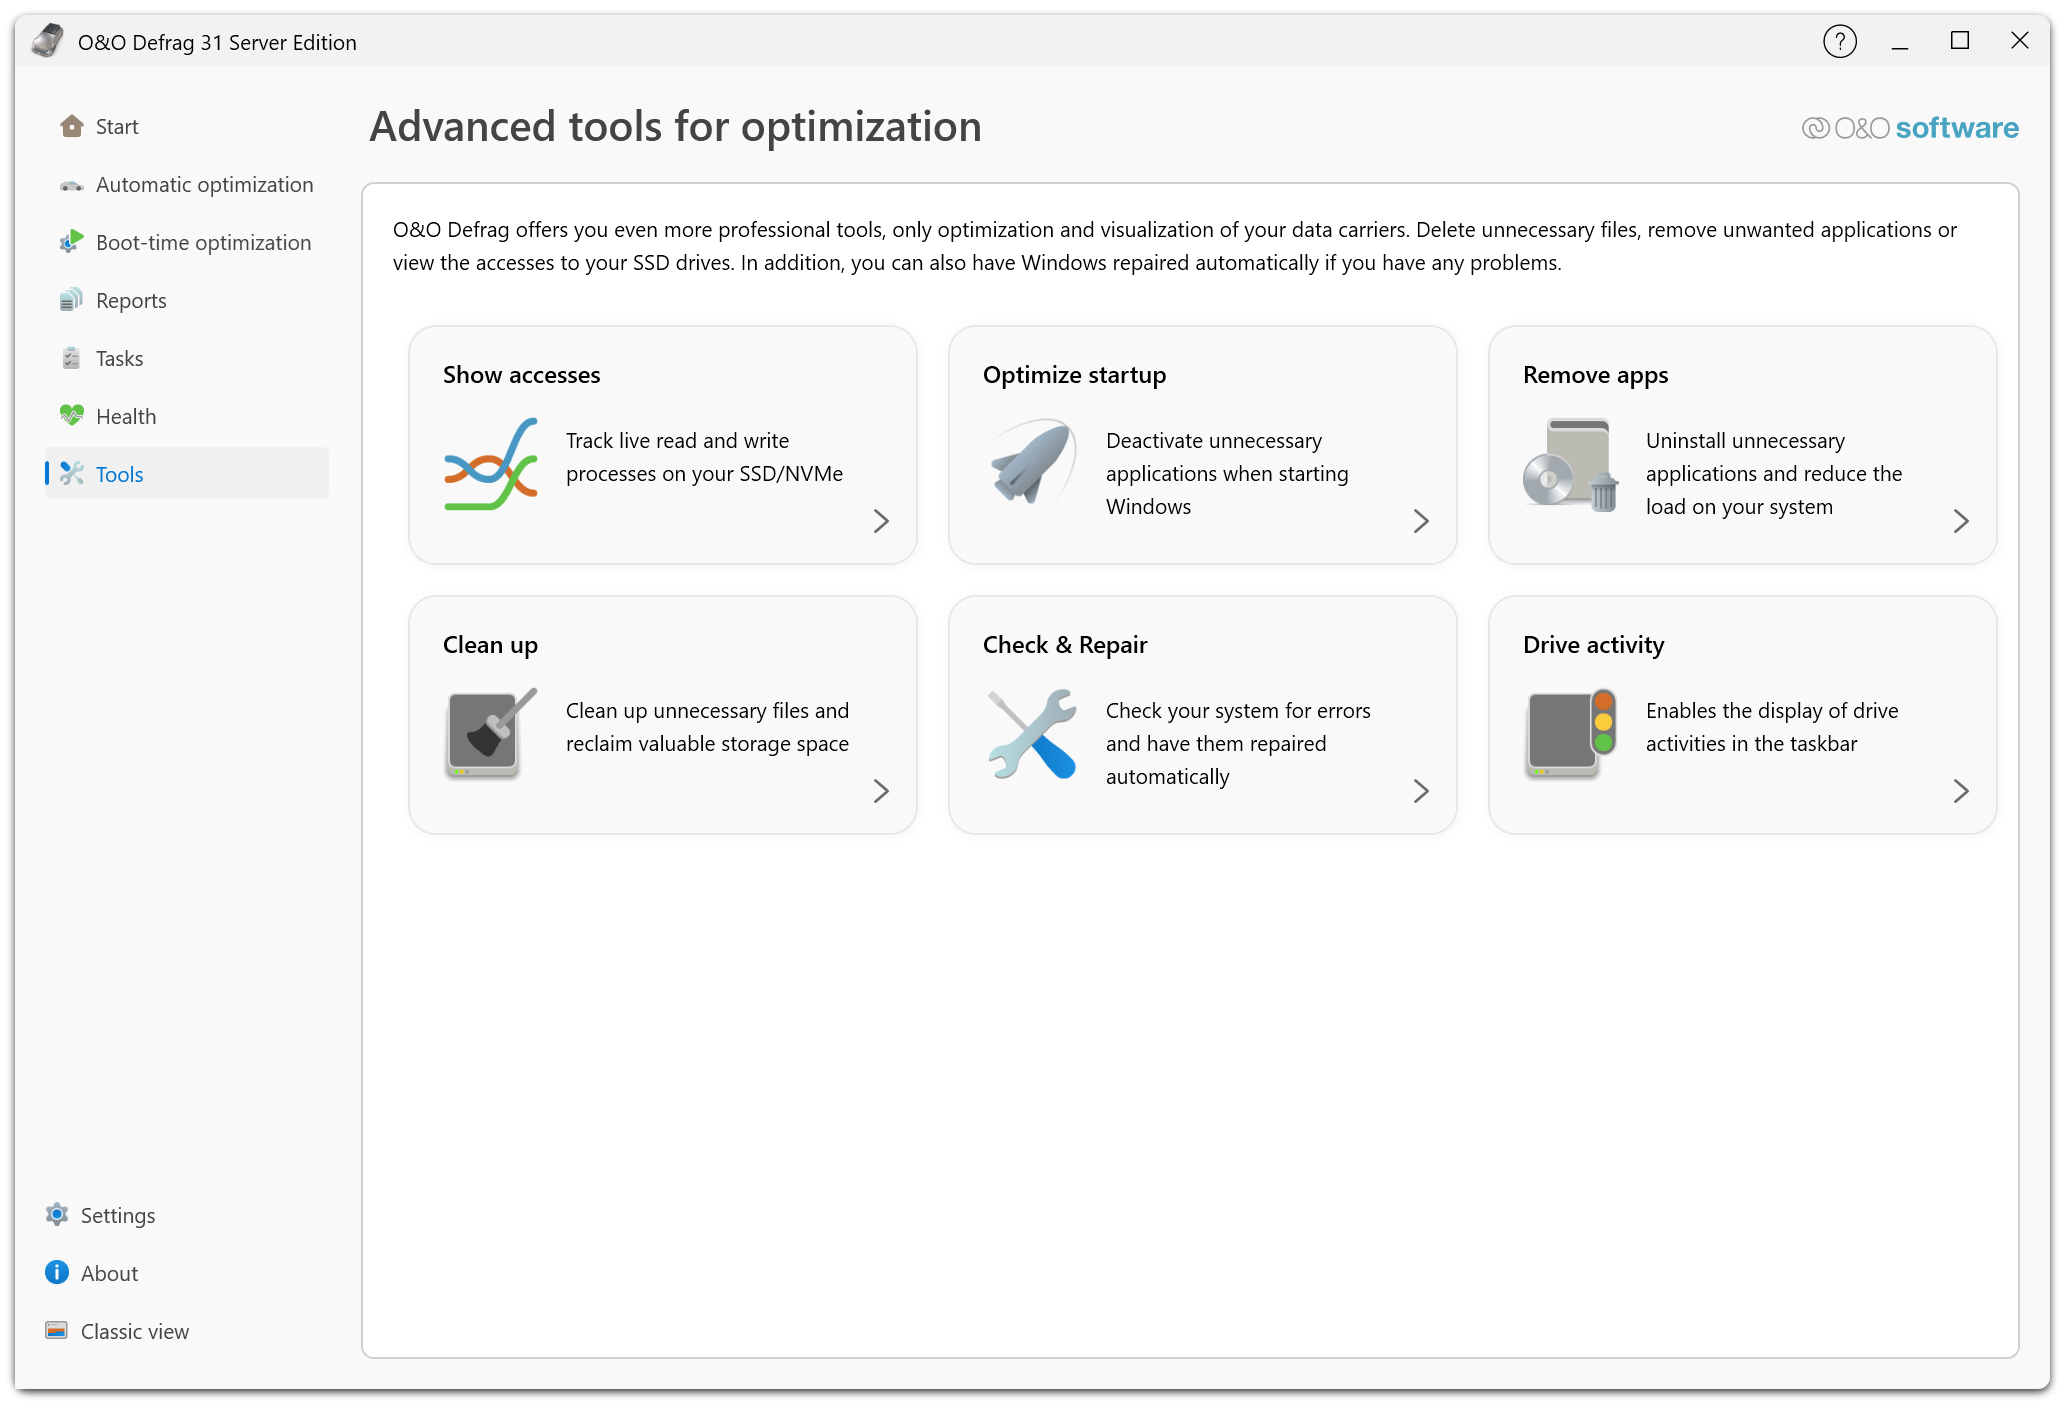Click the O&O Defrag app icon in title bar
Viewport: 2065px width, 1404px height.
47,41
